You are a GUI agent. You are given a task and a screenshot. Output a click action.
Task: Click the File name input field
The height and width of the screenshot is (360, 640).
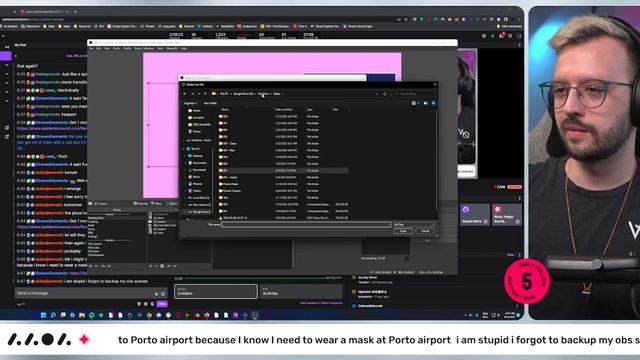pyautogui.click(x=306, y=224)
